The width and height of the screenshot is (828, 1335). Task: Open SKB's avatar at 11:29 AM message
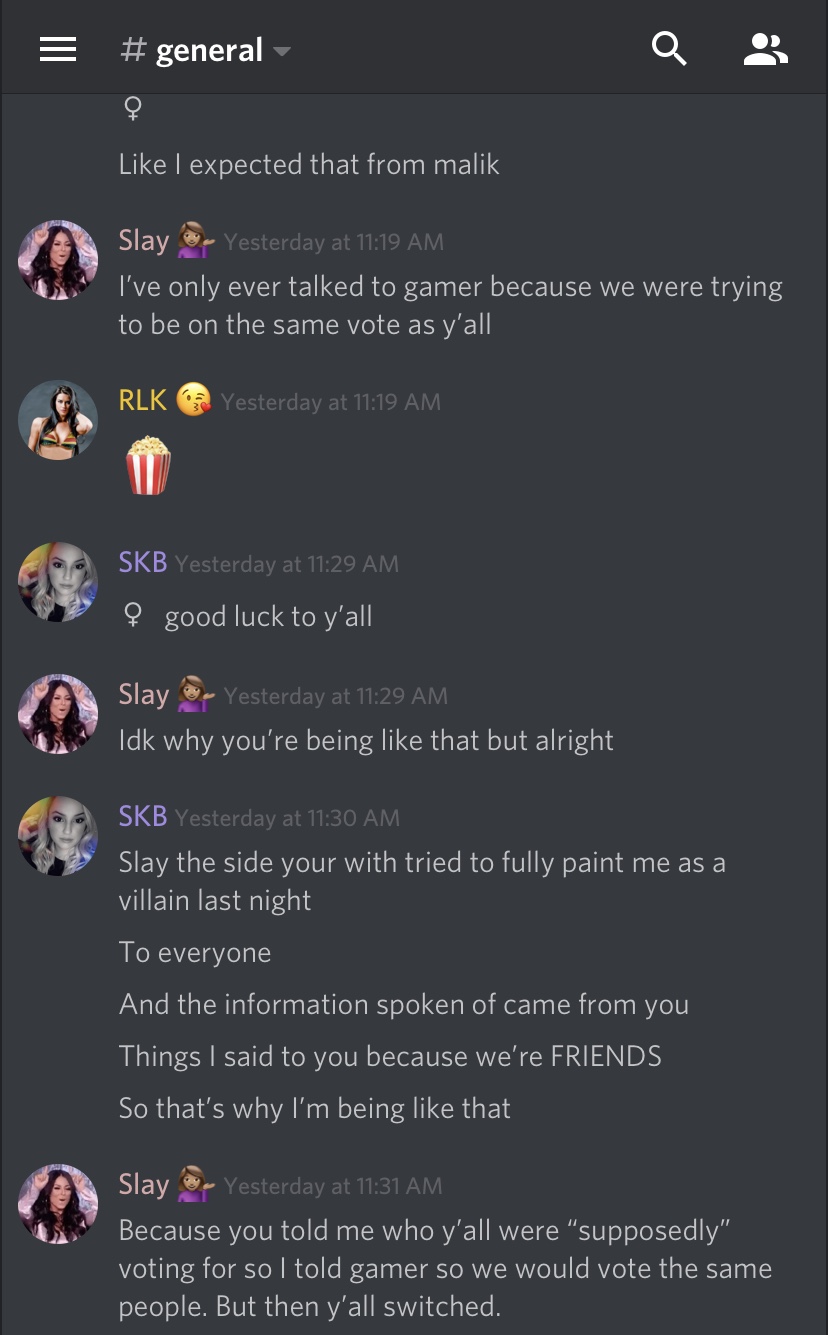point(58,582)
